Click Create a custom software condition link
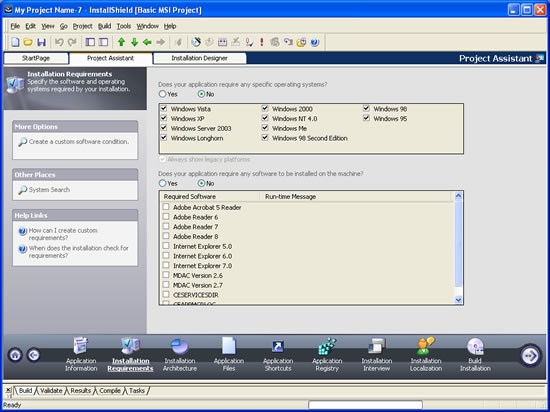The image size is (550, 412). pyautogui.click(x=79, y=142)
